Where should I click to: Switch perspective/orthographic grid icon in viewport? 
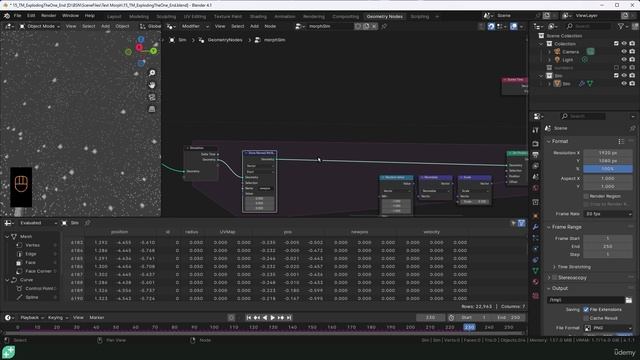coord(152,109)
